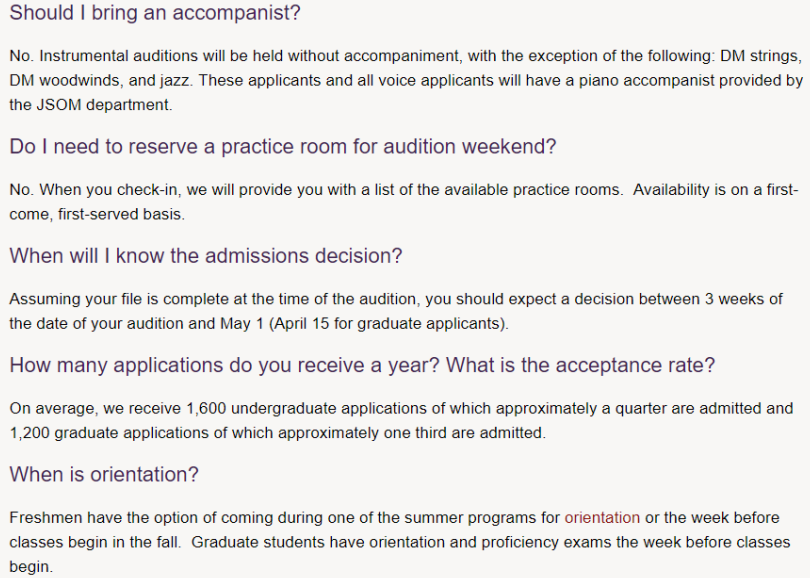Click the "When is orientation?" heading

[104, 474]
